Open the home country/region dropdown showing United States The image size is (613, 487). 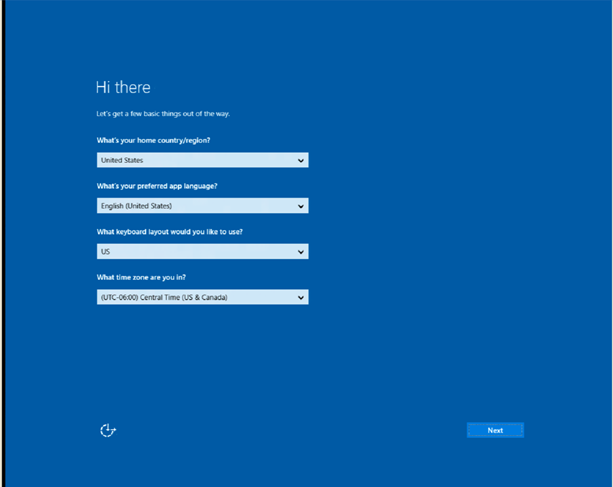click(x=203, y=160)
